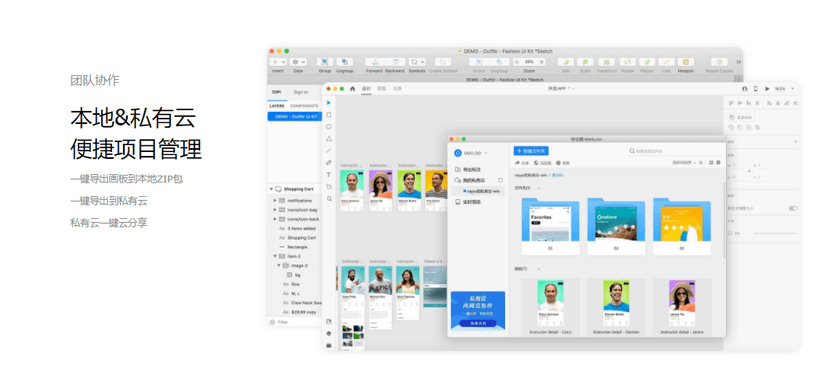Screen dimensions: 828x374
Task: Click the blue new folder button
Action: click(531, 151)
